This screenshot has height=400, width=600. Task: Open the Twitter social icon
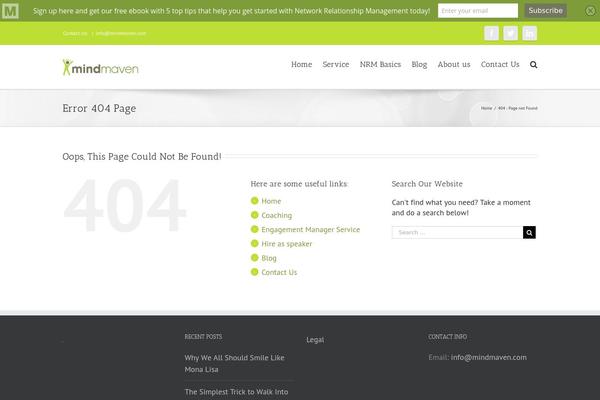pyautogui.click(x=510, y=33)
